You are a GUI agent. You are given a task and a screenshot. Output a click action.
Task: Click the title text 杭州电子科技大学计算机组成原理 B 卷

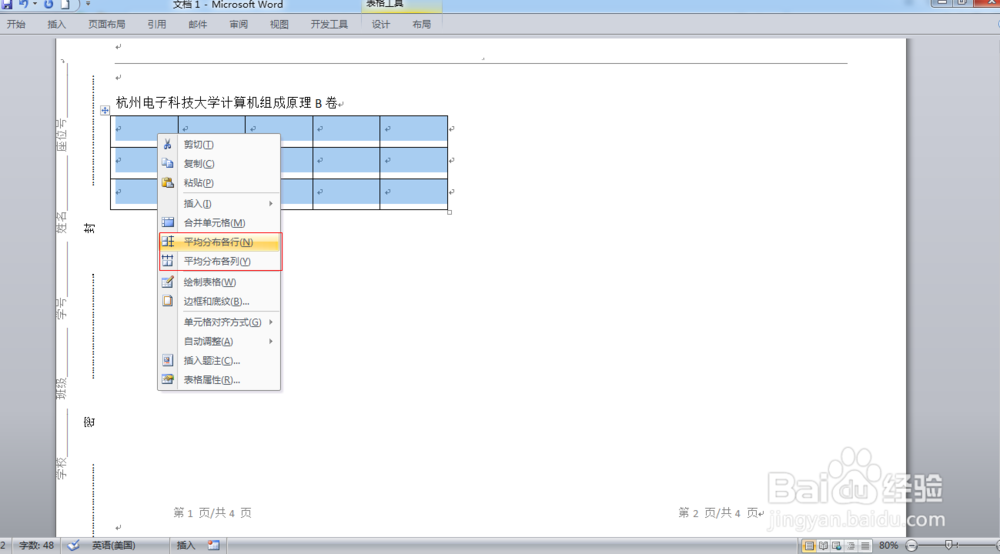coord(226,103)
